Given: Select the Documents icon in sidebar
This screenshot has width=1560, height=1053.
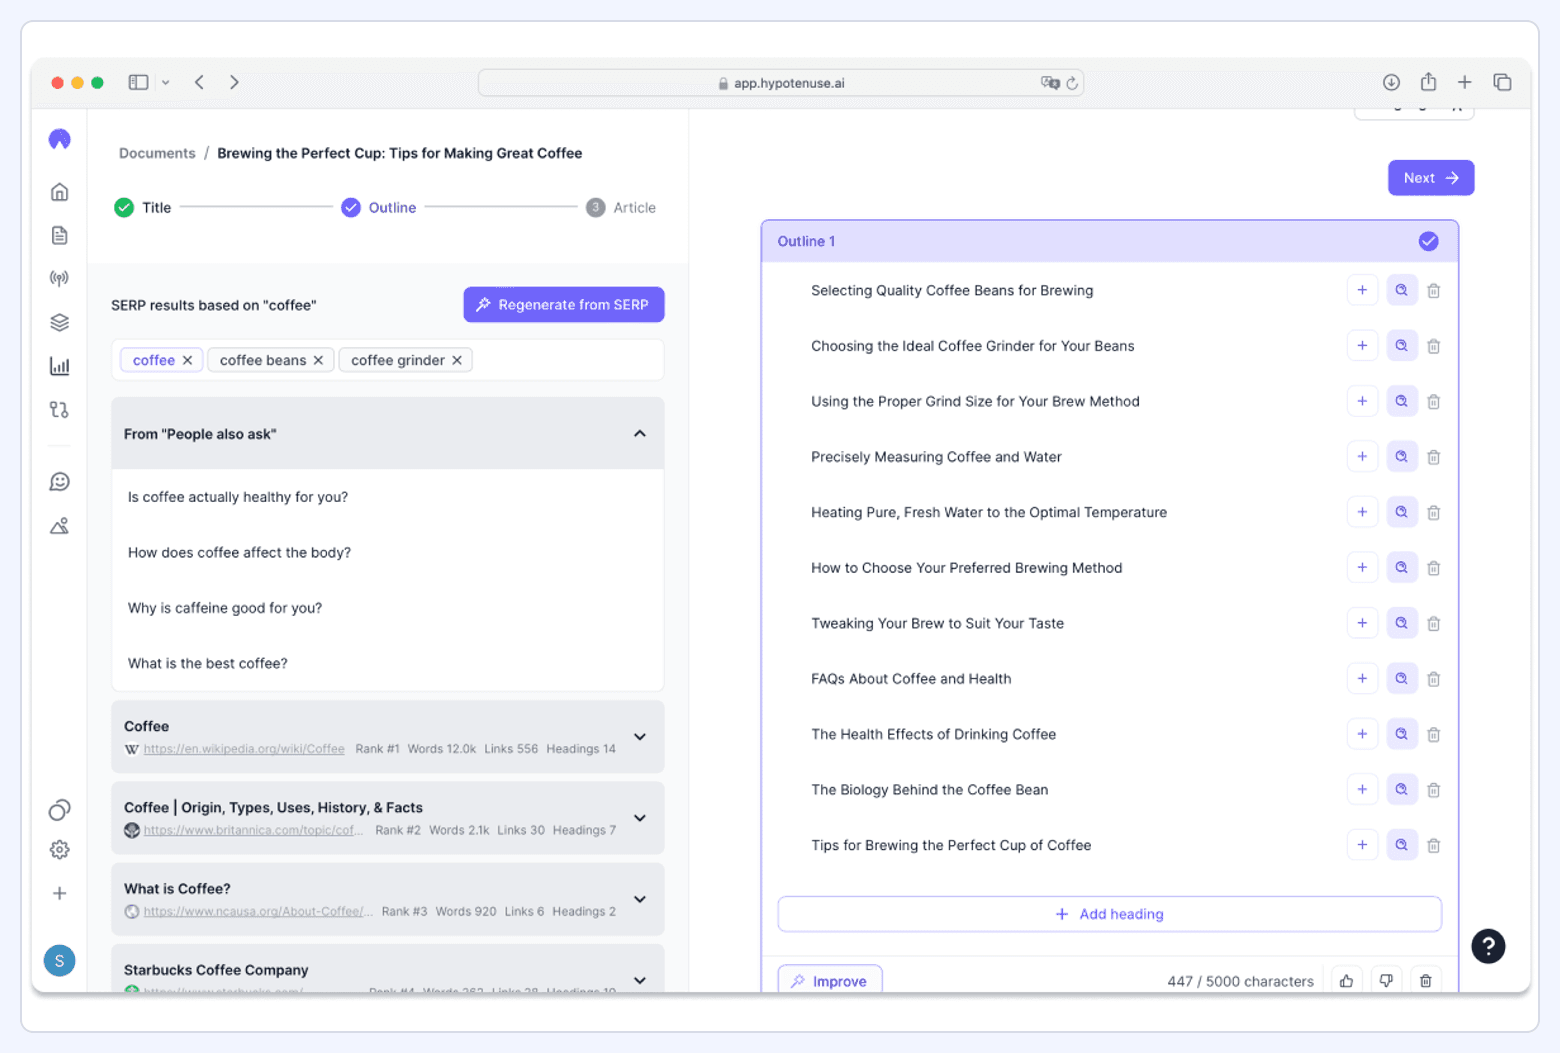Looking at the screenshot, I should tap(59, 235).
